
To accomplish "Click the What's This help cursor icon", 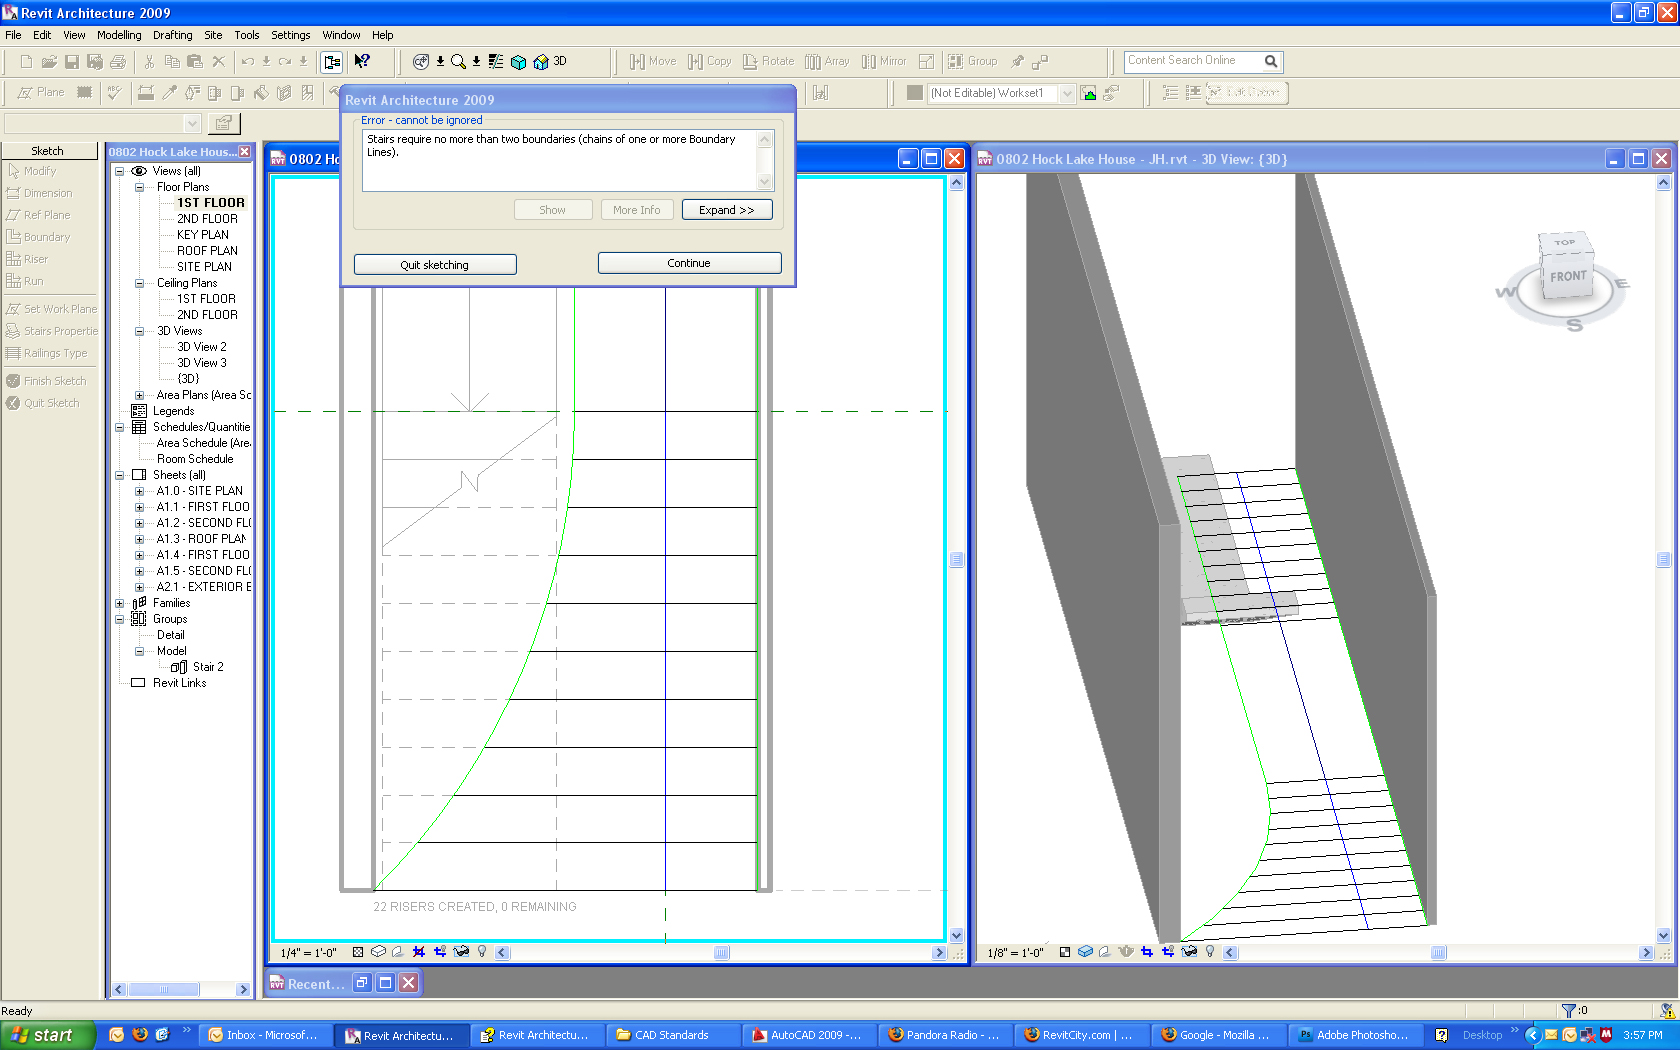I will (362, 62).
